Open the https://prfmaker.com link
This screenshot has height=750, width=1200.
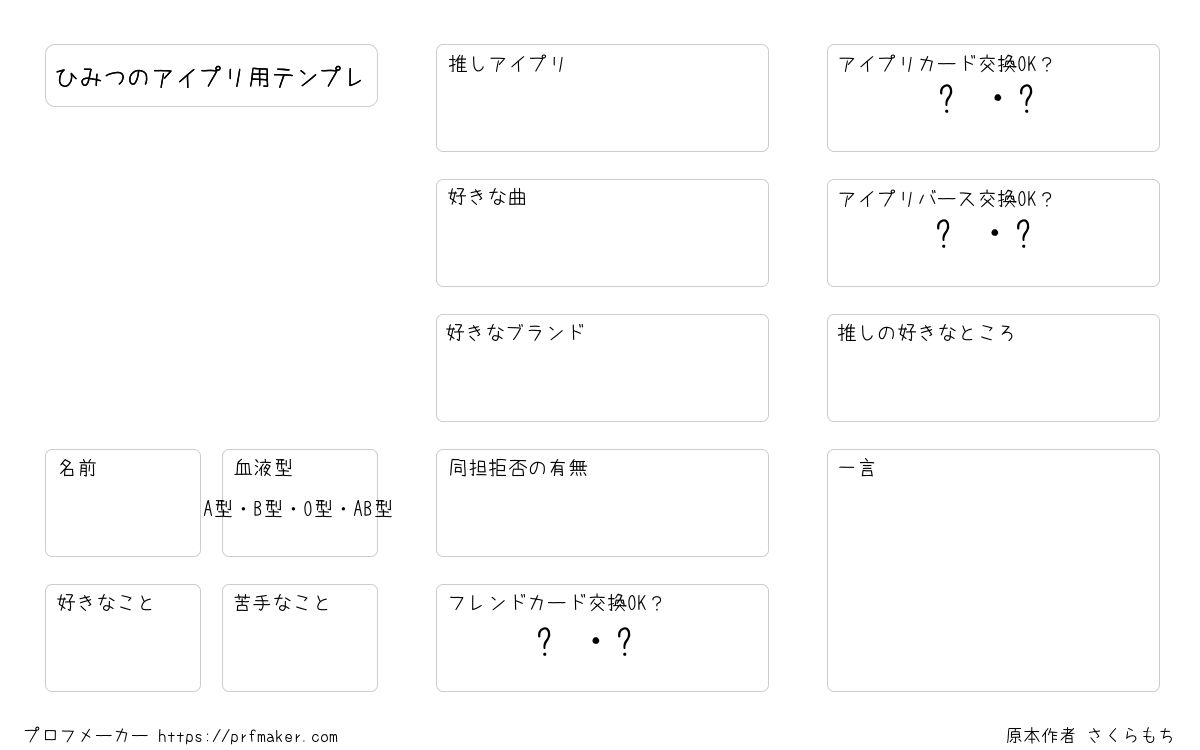point(248,737)
